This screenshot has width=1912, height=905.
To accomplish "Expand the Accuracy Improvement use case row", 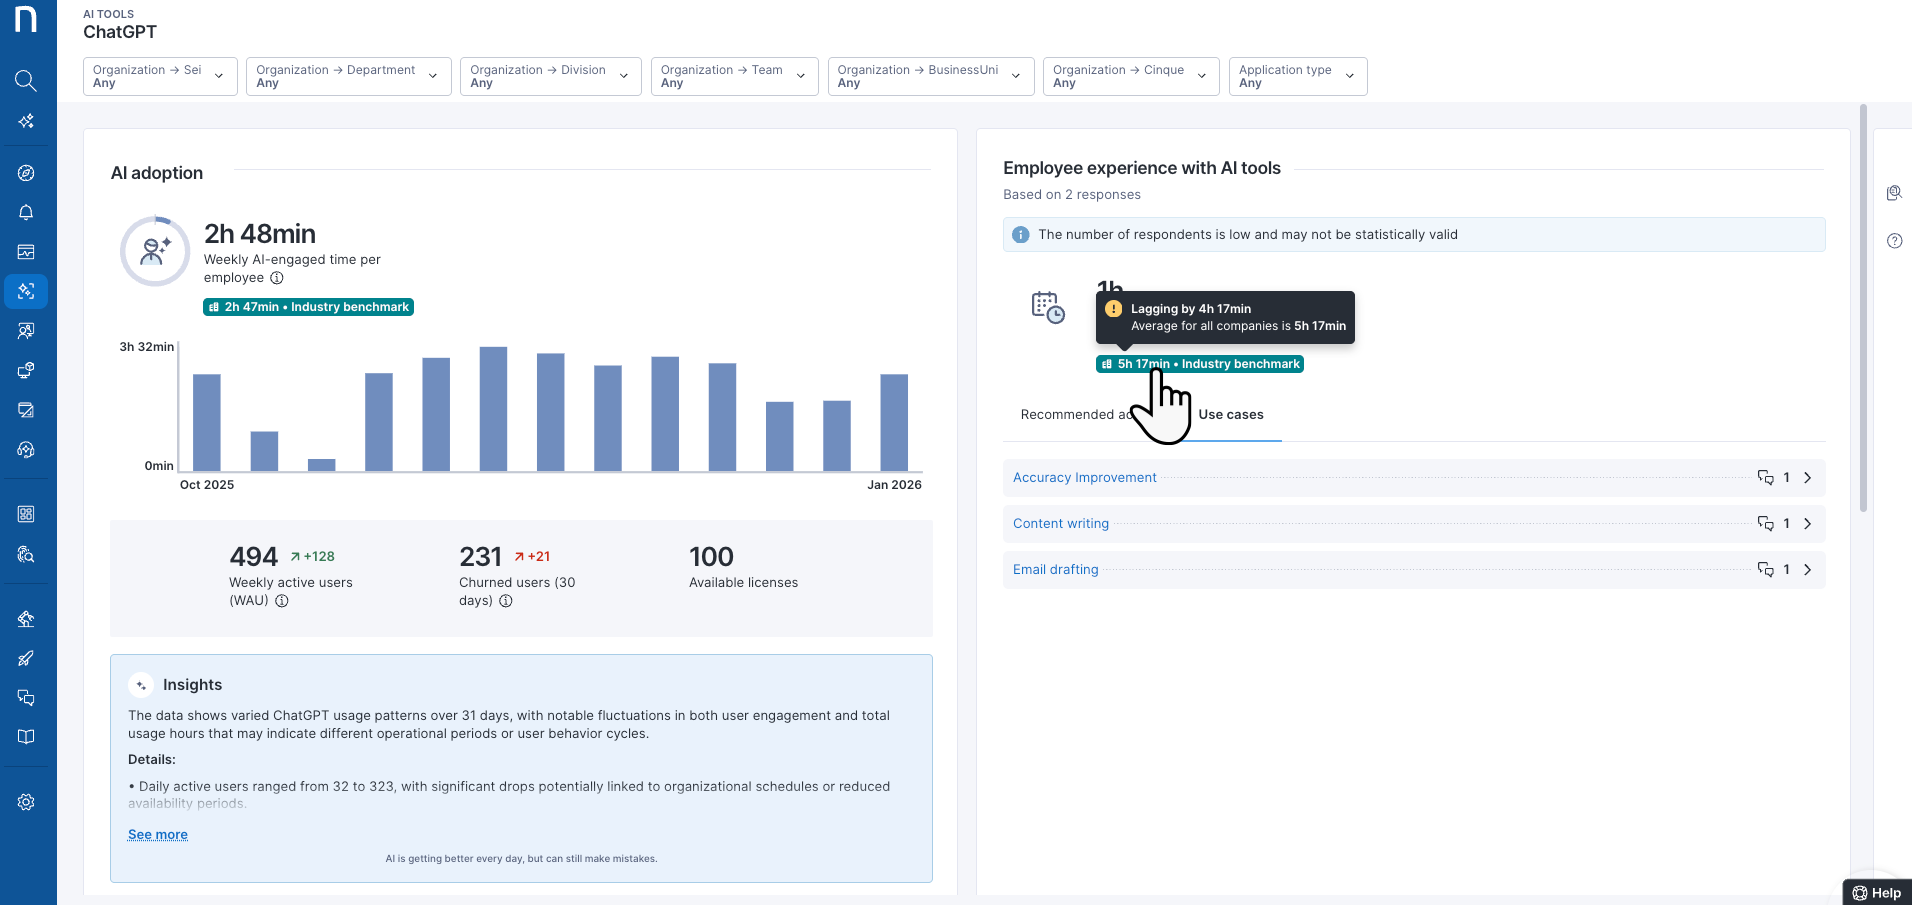I will 1807,478.
